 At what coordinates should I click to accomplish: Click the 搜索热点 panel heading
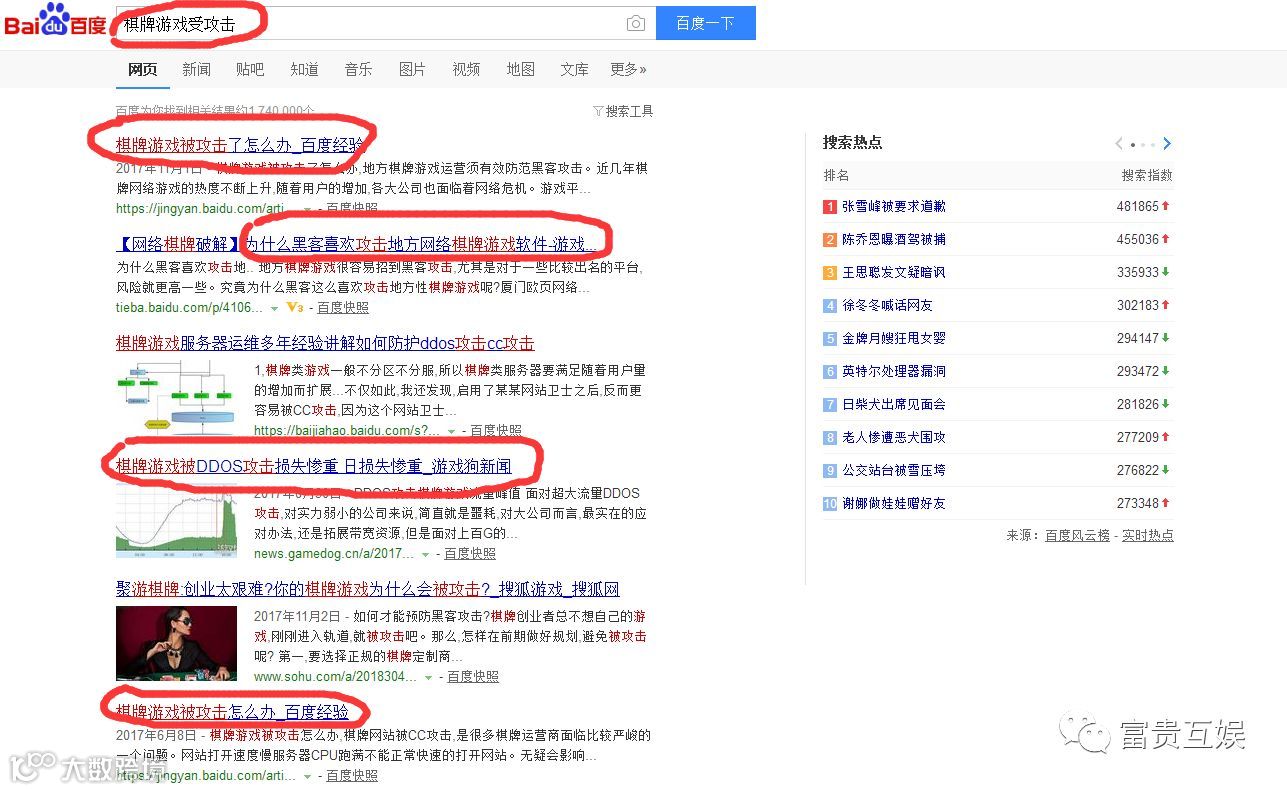852,142
